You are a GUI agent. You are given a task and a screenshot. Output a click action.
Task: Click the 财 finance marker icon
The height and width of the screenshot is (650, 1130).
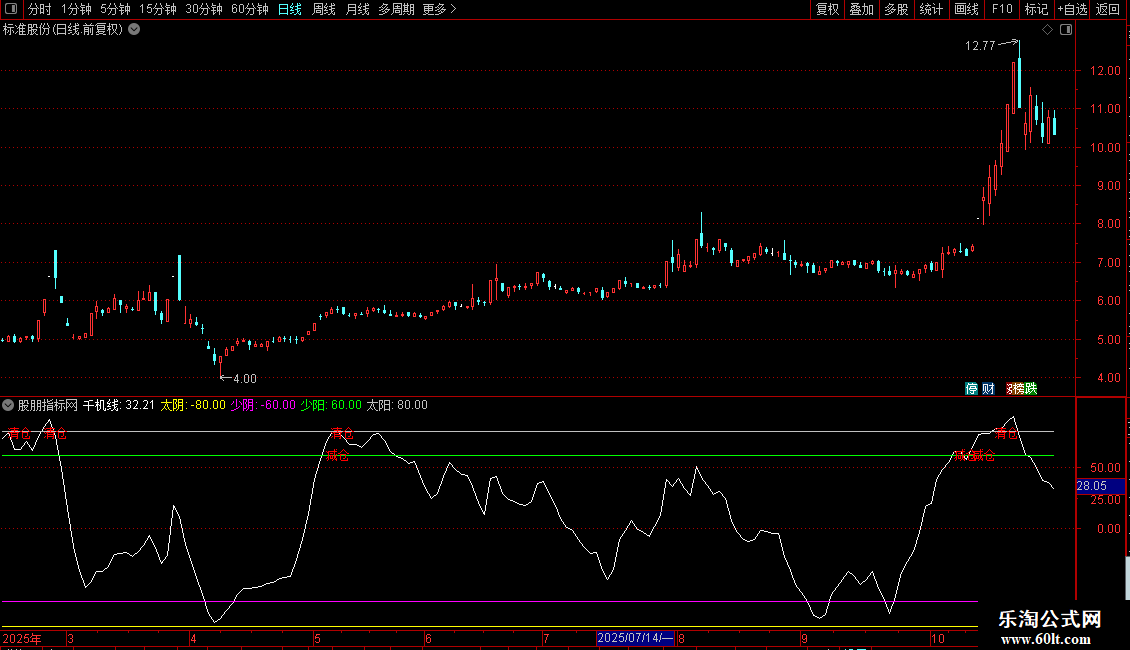(988, 388)
